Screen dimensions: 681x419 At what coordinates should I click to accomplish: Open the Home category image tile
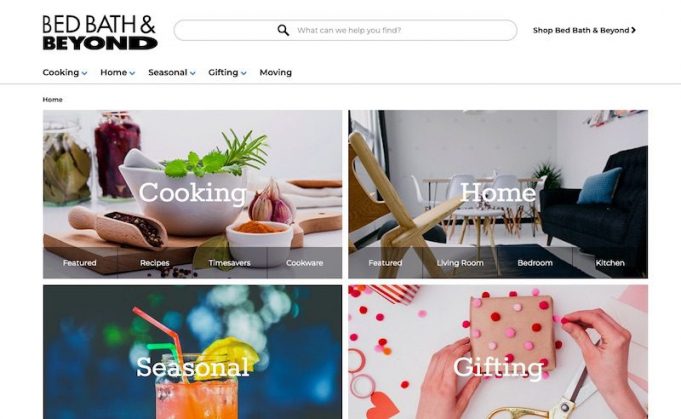click(498, 178)
